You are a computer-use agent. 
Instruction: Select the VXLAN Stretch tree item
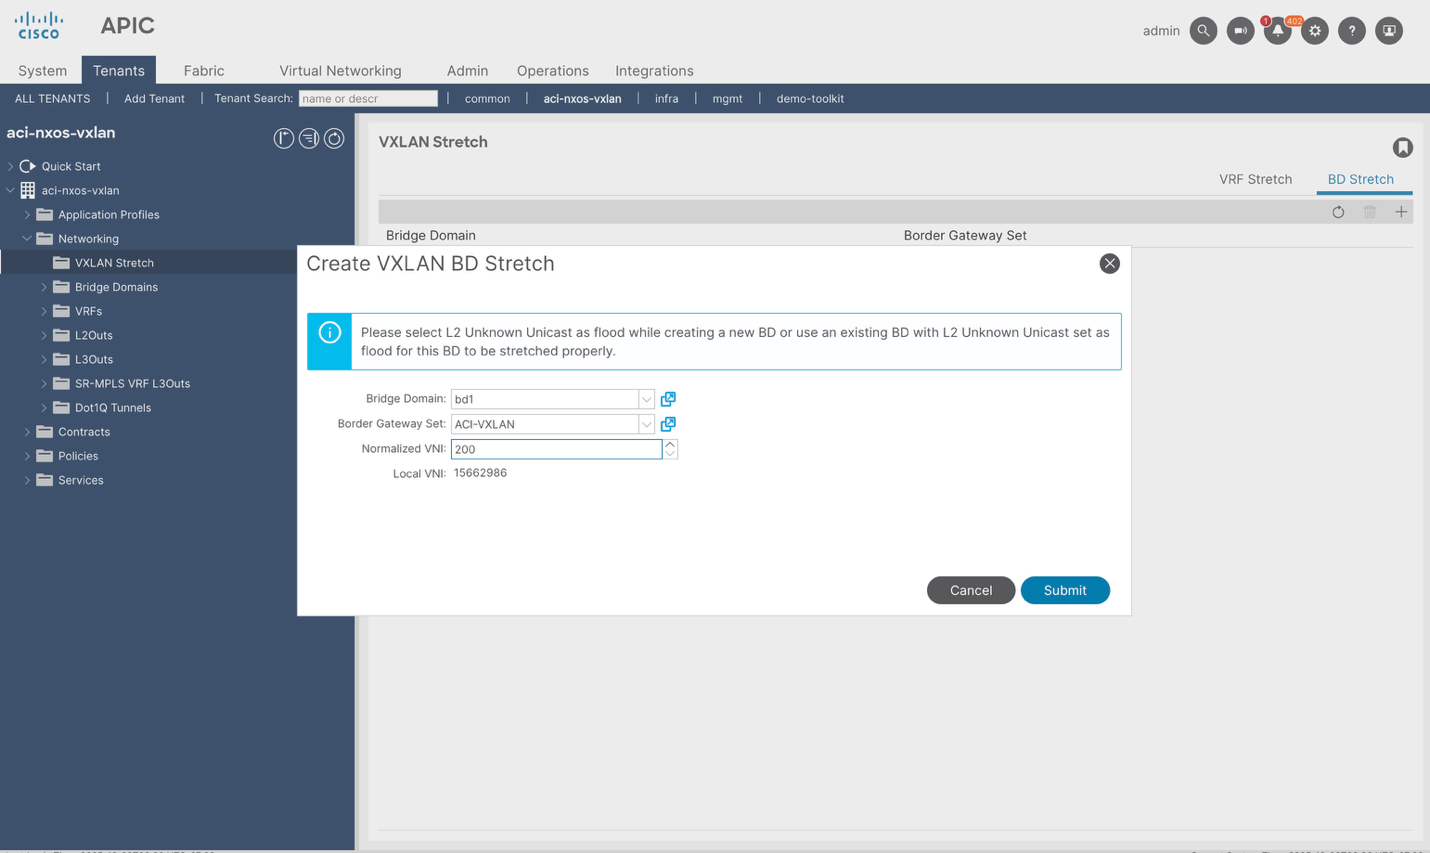[114, 263]
